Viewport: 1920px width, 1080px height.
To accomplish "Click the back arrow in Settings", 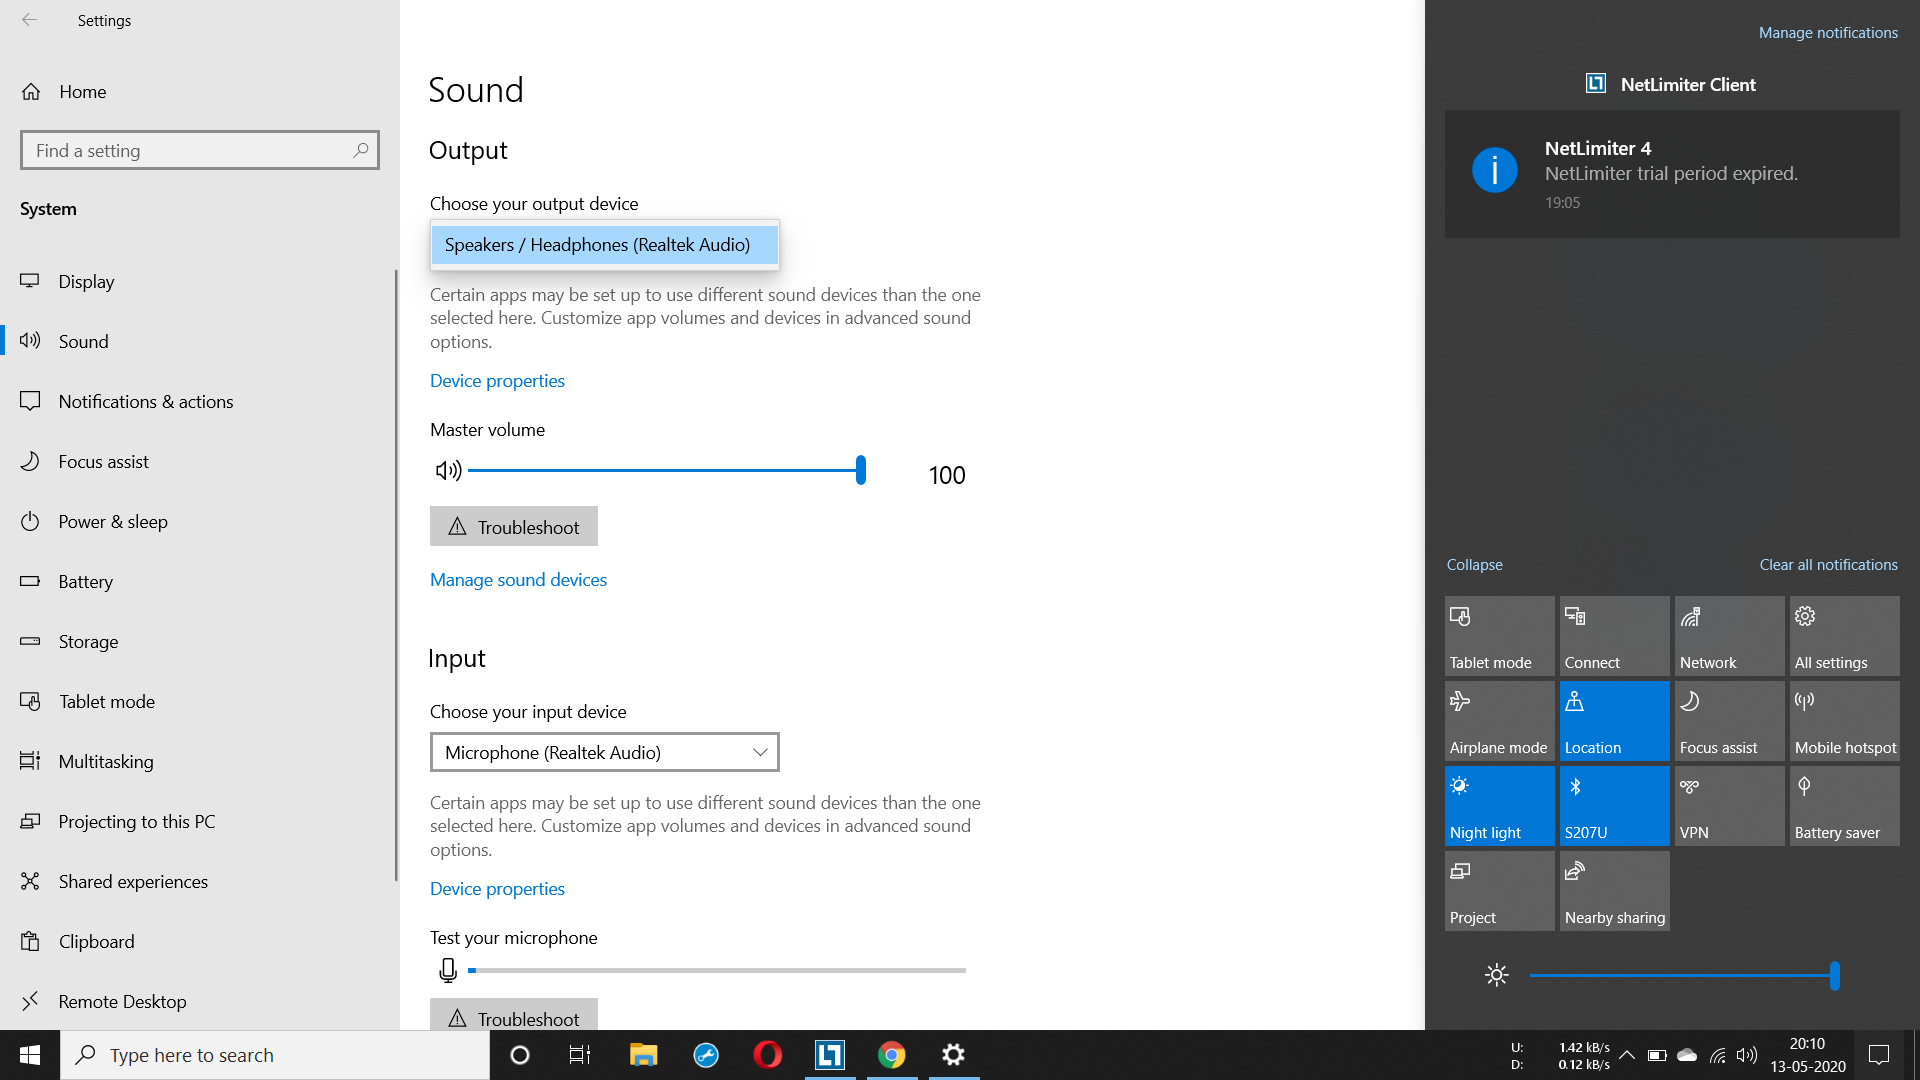I will click(30, 20).
